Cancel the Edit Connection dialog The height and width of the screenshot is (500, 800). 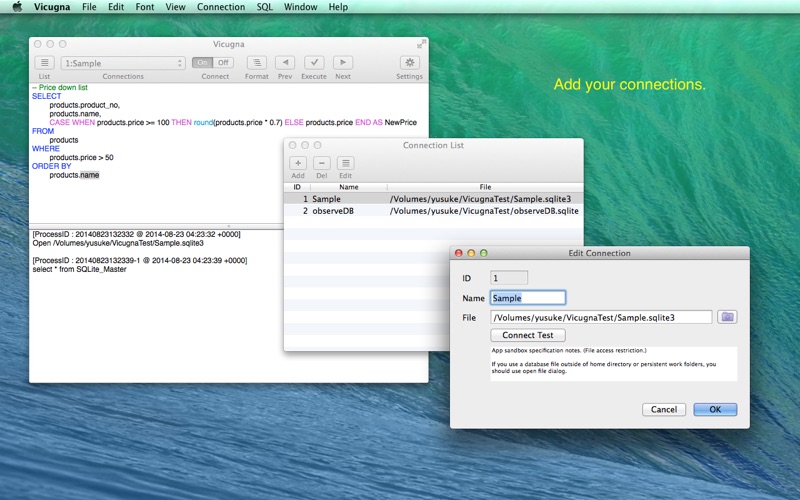664,409
